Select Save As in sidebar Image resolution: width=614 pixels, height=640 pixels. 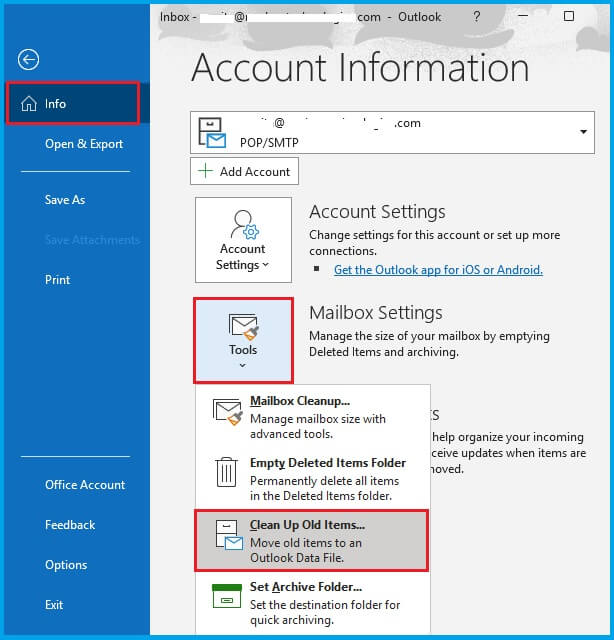[x=65, y=200]
